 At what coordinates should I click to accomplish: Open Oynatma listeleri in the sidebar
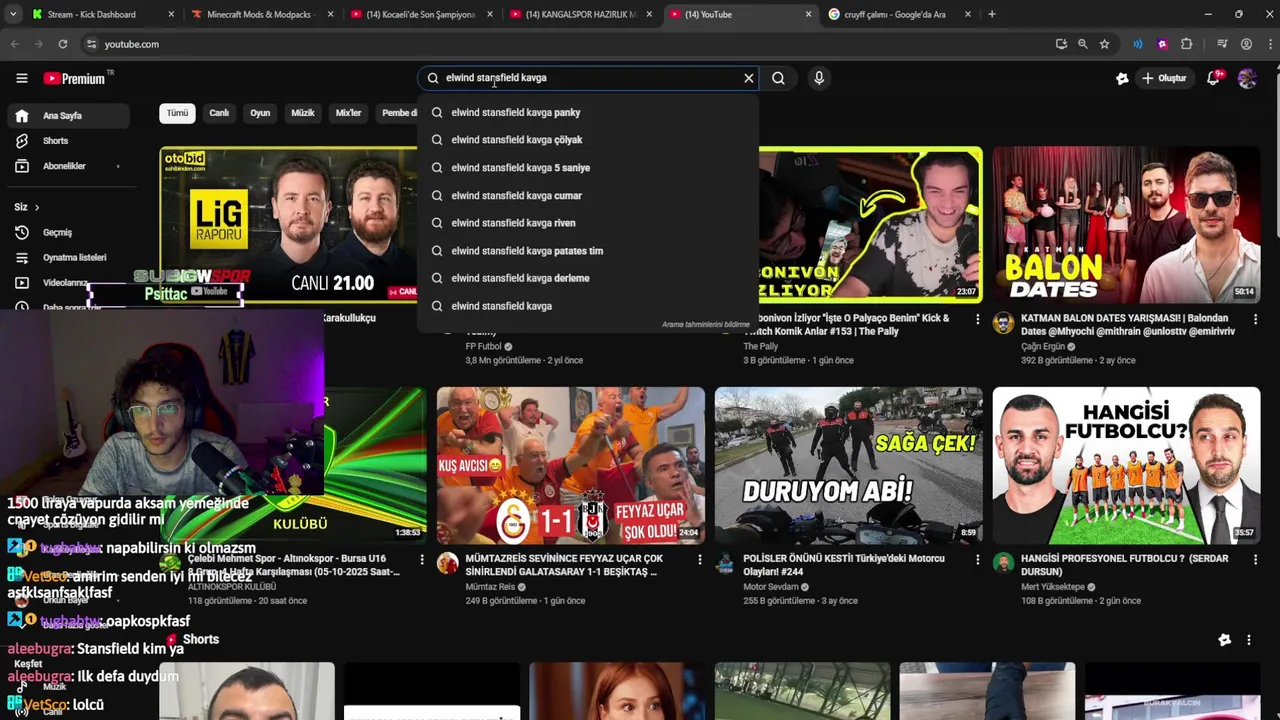pos(70,257)
